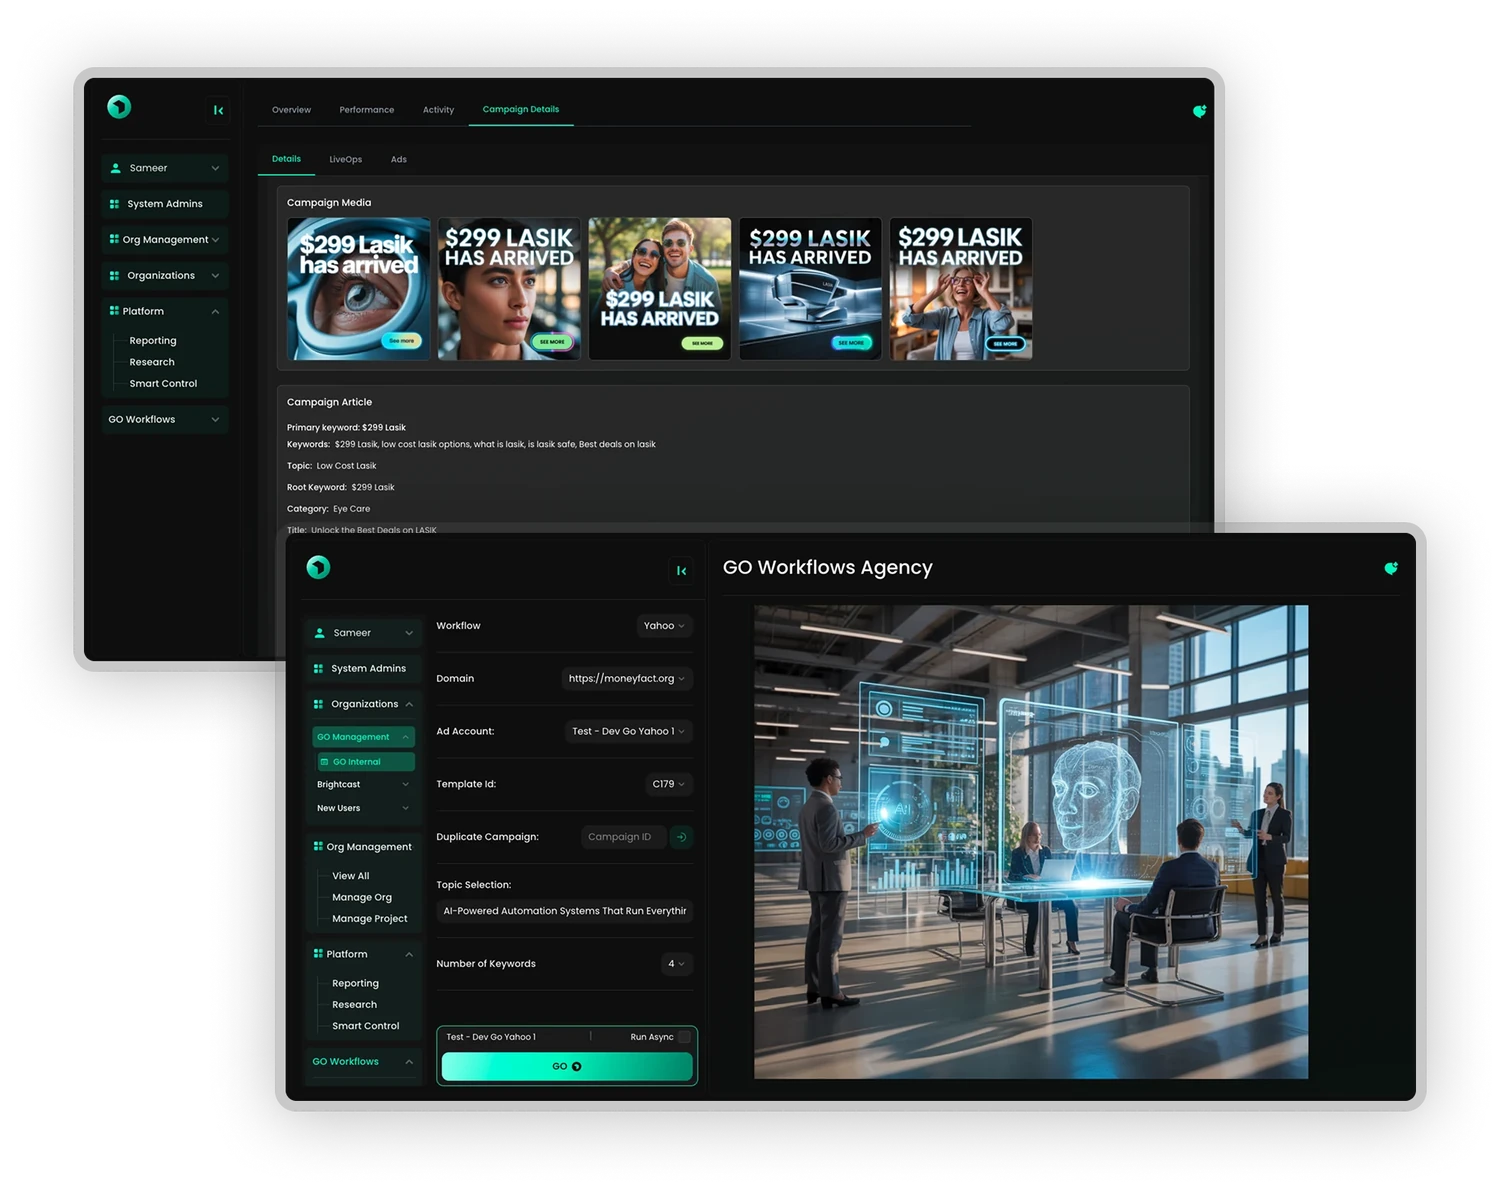Select the Ads sub-tab
This screenshot has width=1500, height=1191.
coord(399,160)
